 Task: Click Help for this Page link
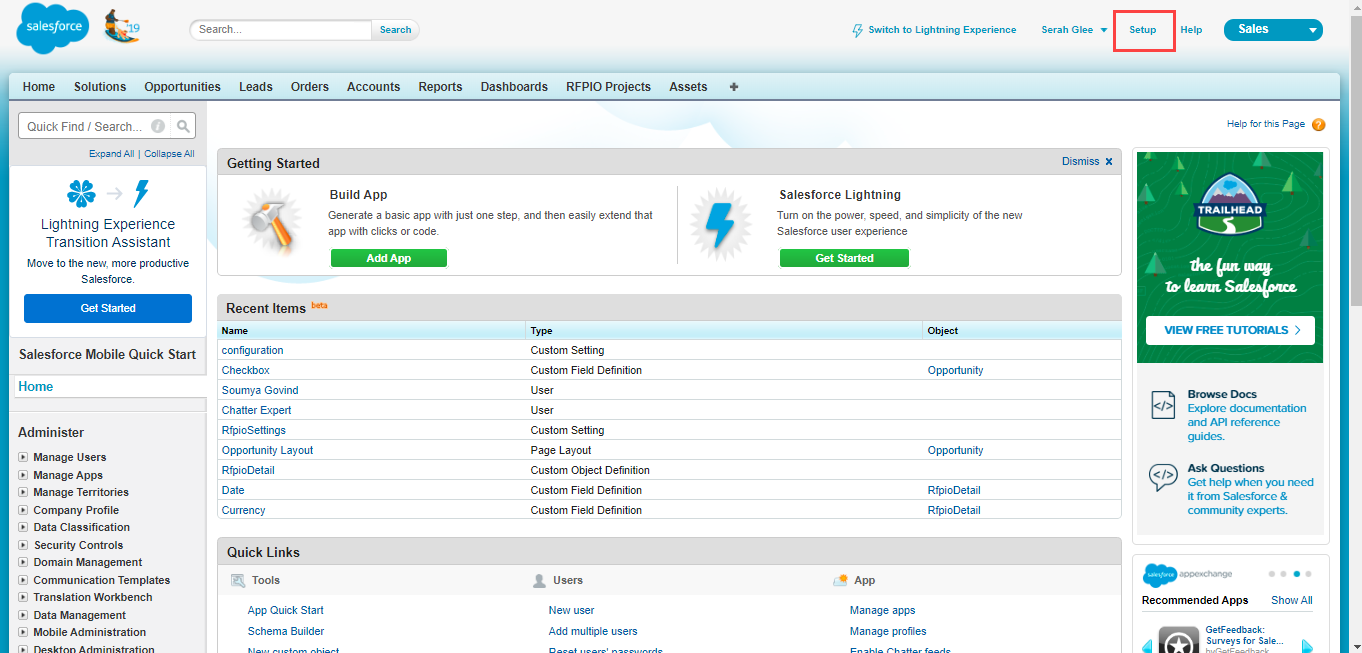pos(1266,124)
